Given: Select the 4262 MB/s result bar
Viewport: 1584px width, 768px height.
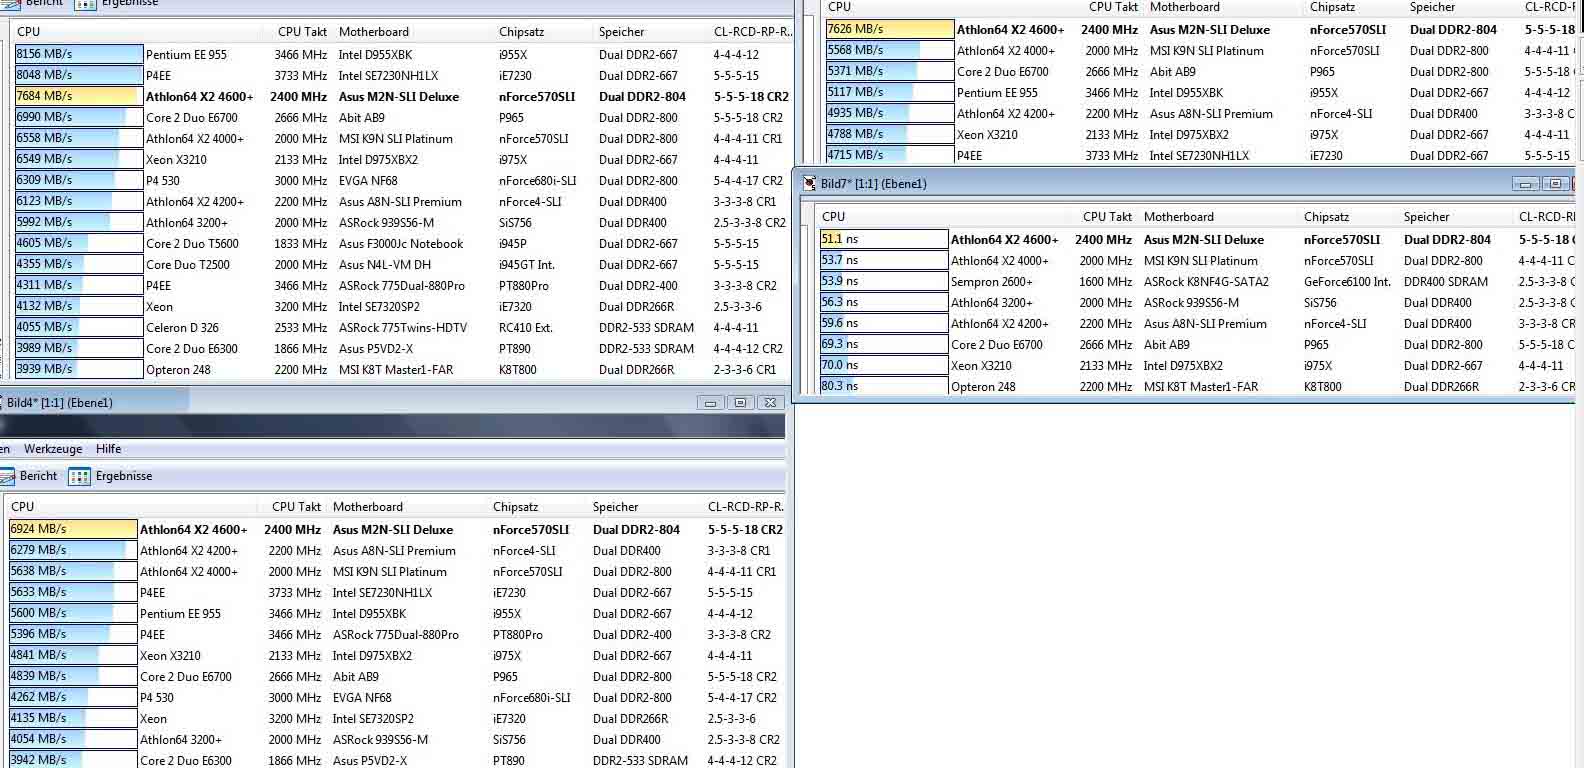Looking at the screenshot, I should [x=73, y=697].
